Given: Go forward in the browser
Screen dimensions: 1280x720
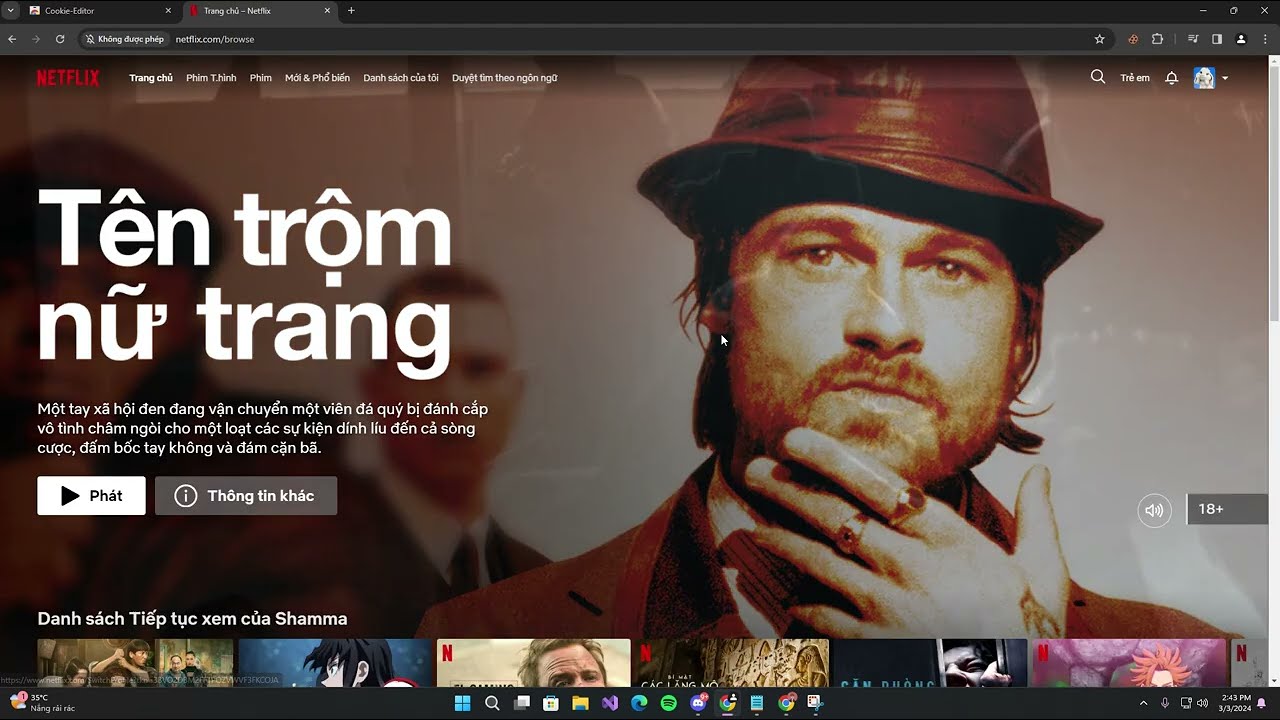Looking at the screenshot, I should pos(36,39).
